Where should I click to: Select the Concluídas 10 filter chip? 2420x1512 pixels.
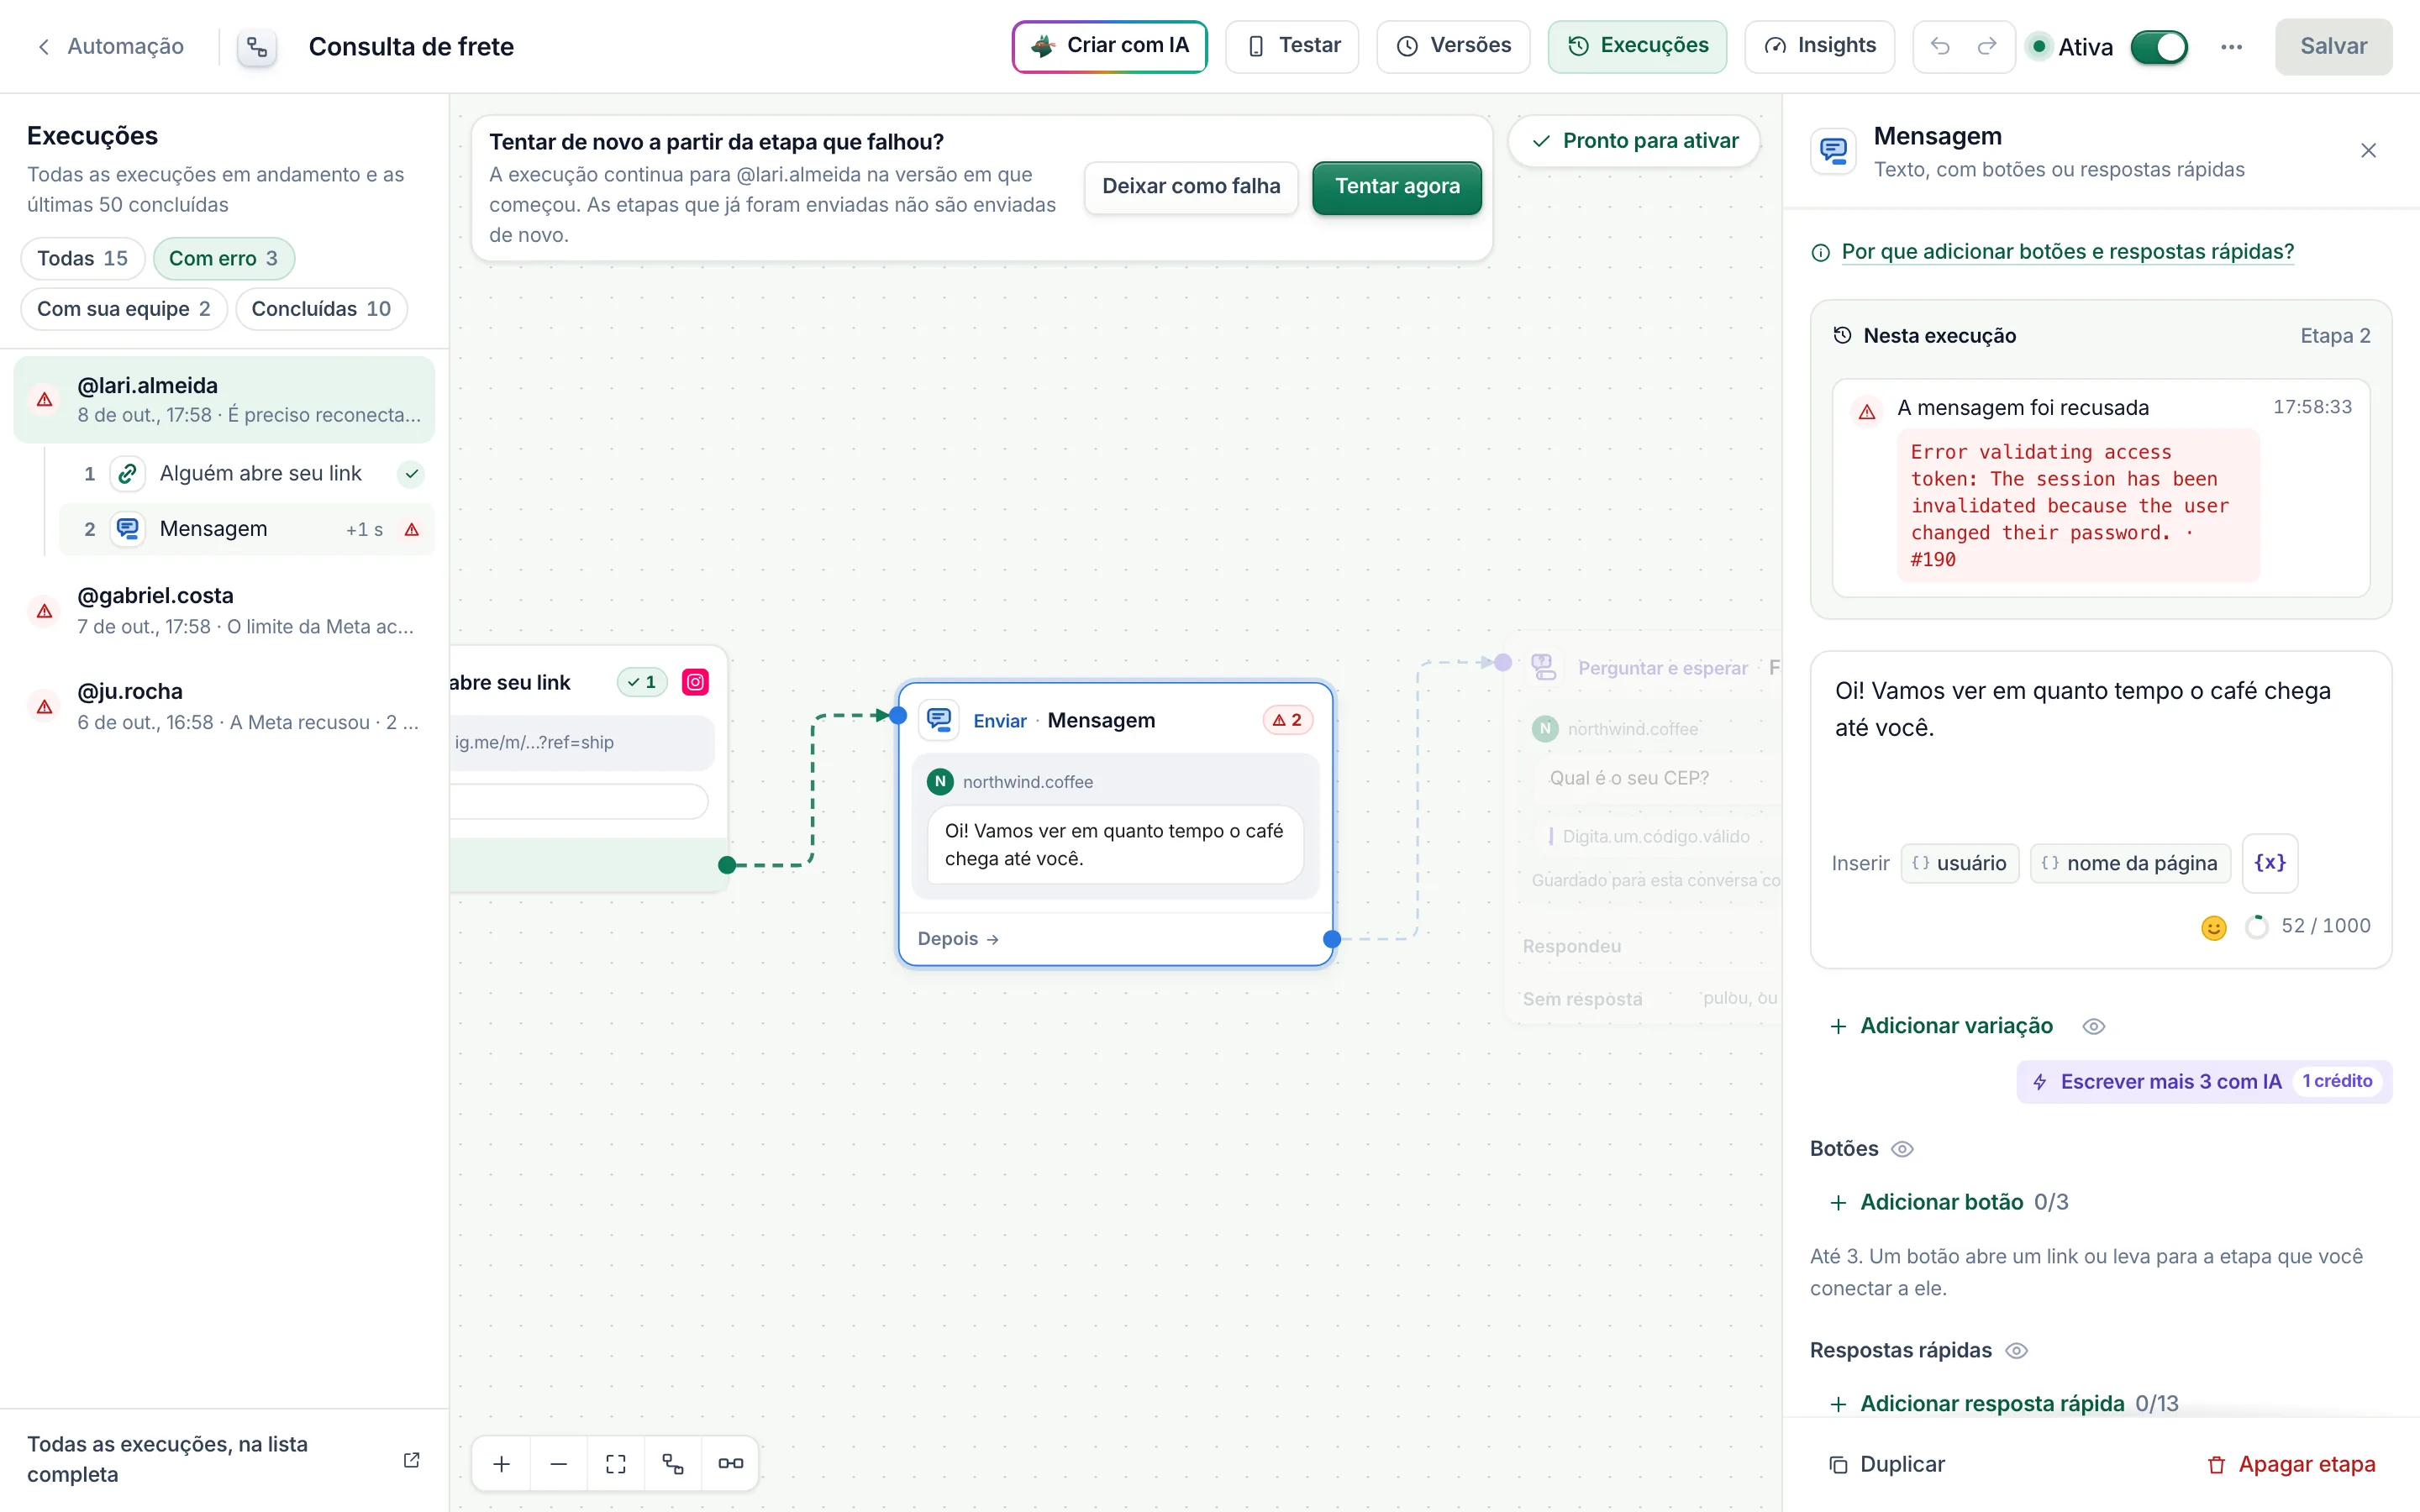(321, 309)
